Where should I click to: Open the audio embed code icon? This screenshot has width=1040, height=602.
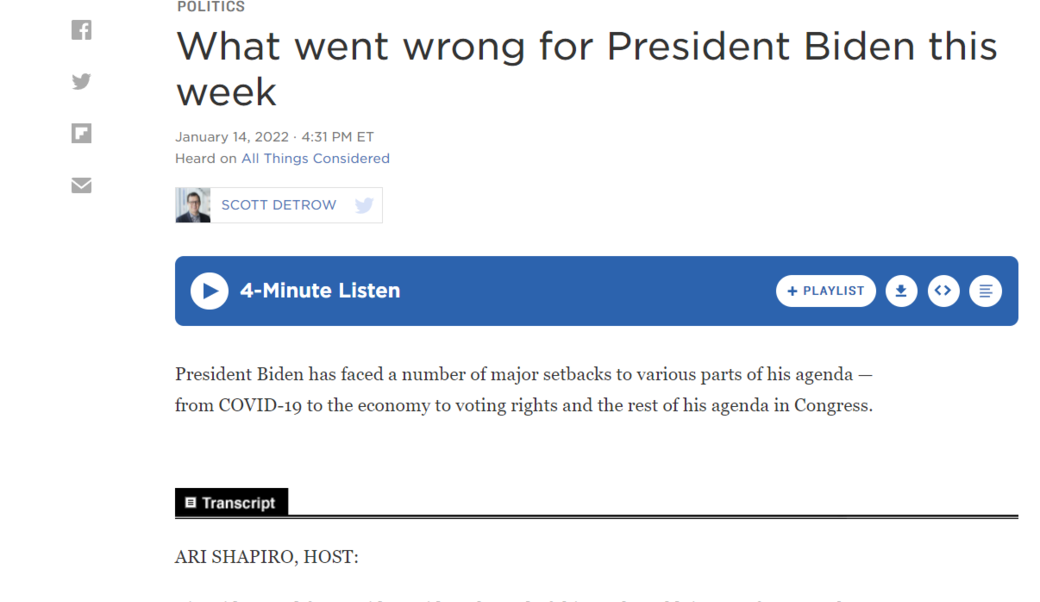(943, 291)
